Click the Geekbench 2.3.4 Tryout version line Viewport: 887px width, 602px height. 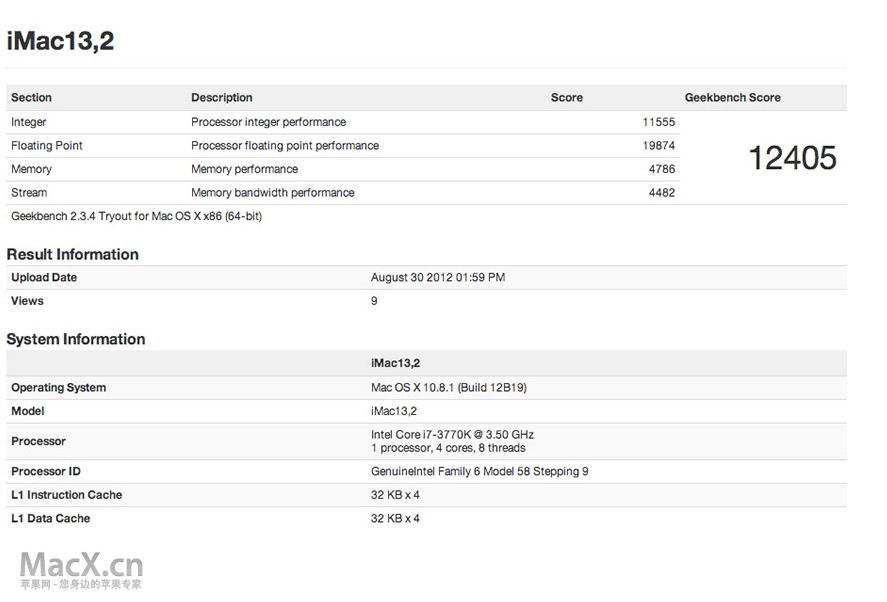point(136,216)
